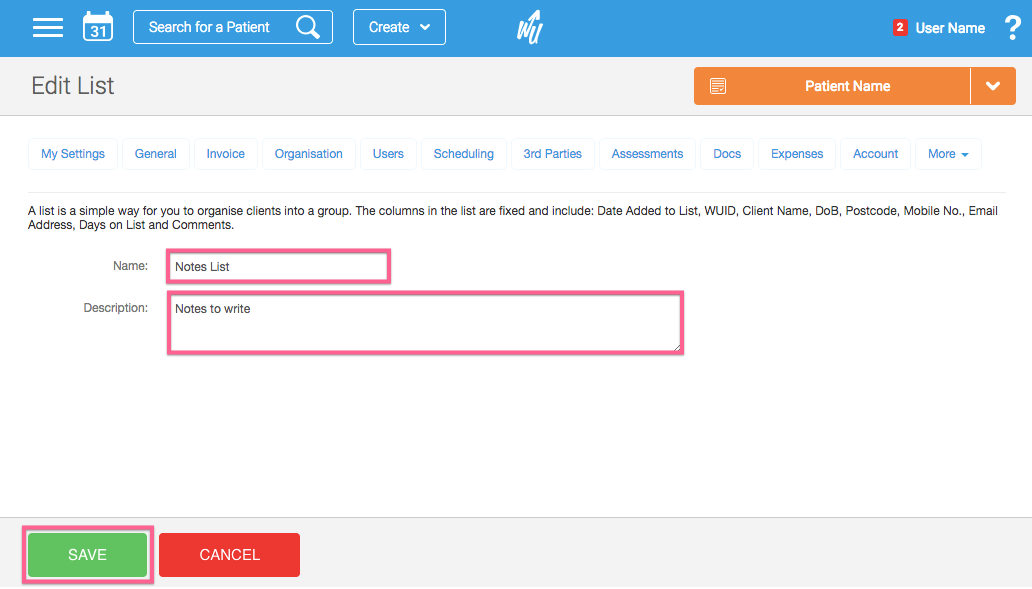Open the Assessments tab

pyautogui.click(x=647, y=154)
